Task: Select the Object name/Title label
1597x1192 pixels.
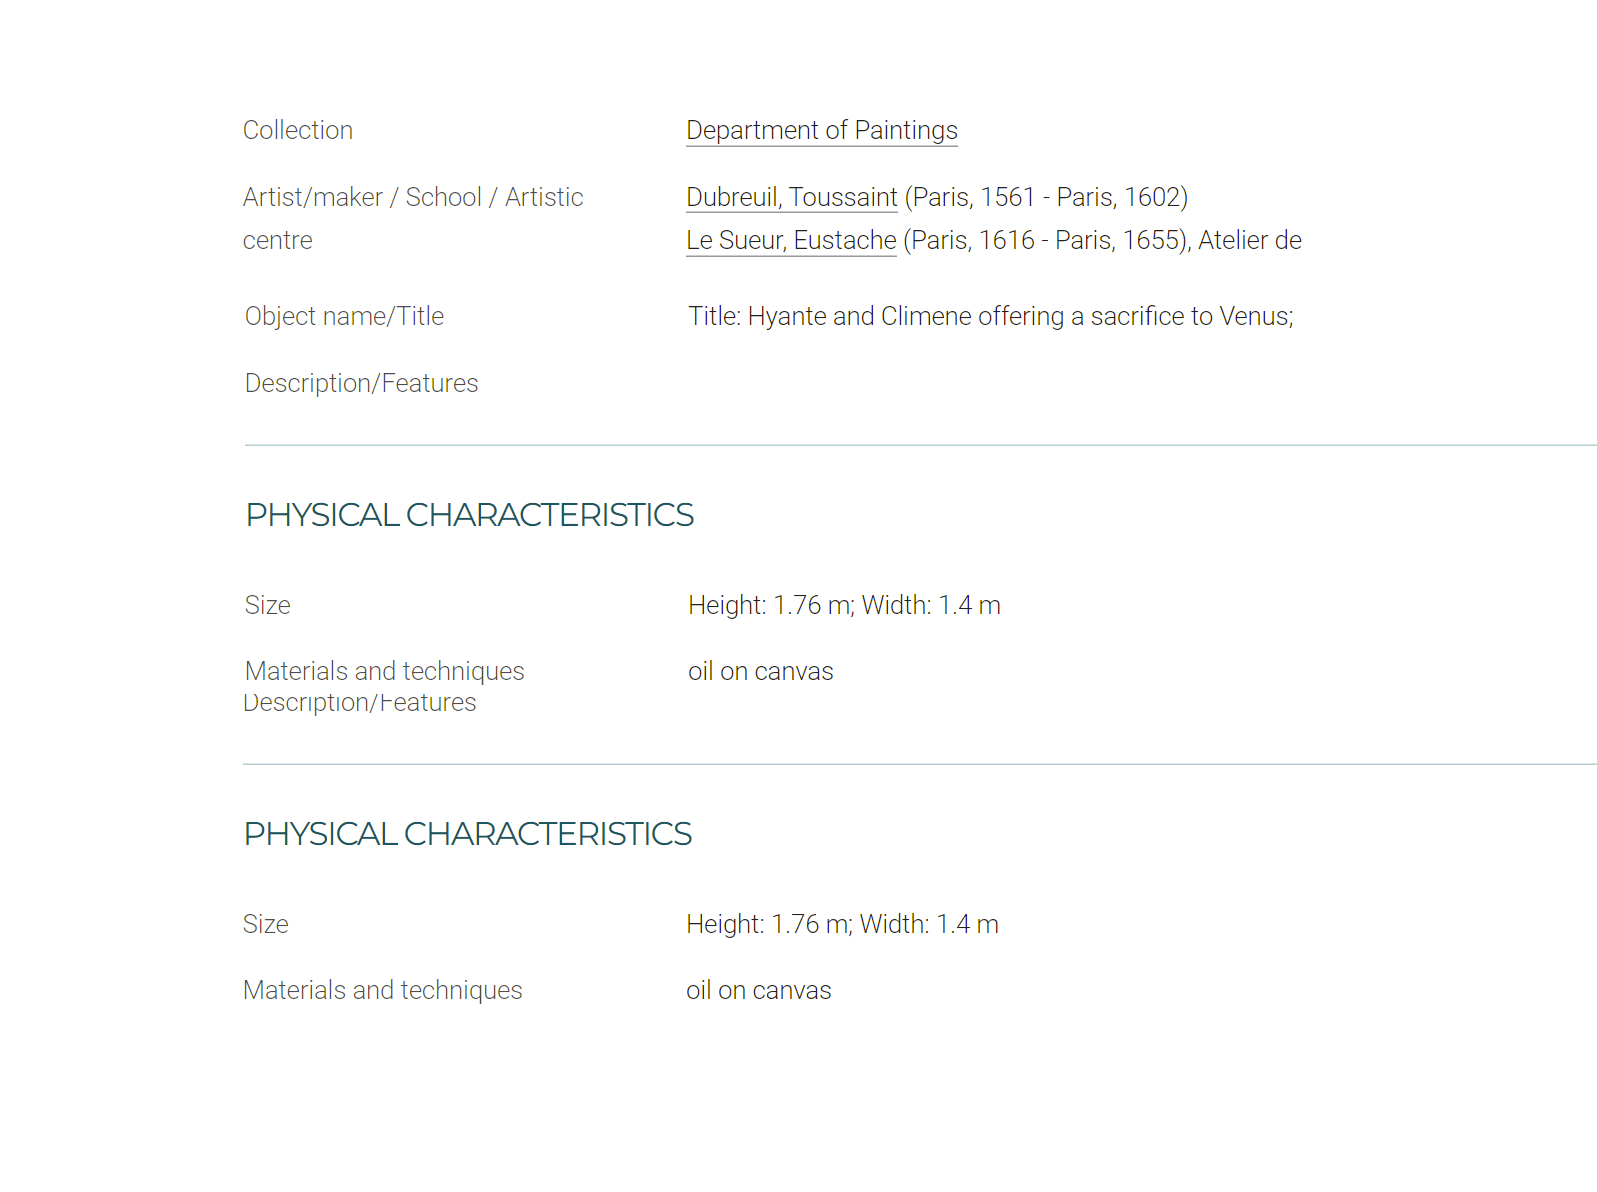Action: click(344, 317)
